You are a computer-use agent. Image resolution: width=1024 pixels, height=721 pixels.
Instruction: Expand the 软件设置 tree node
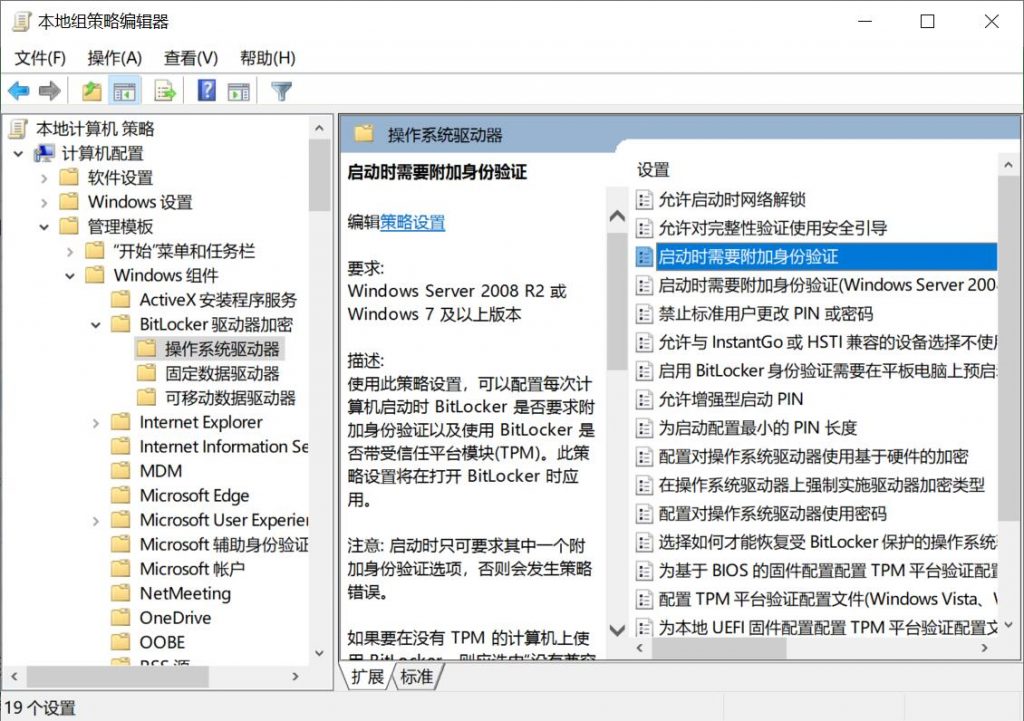pos(44,178)
